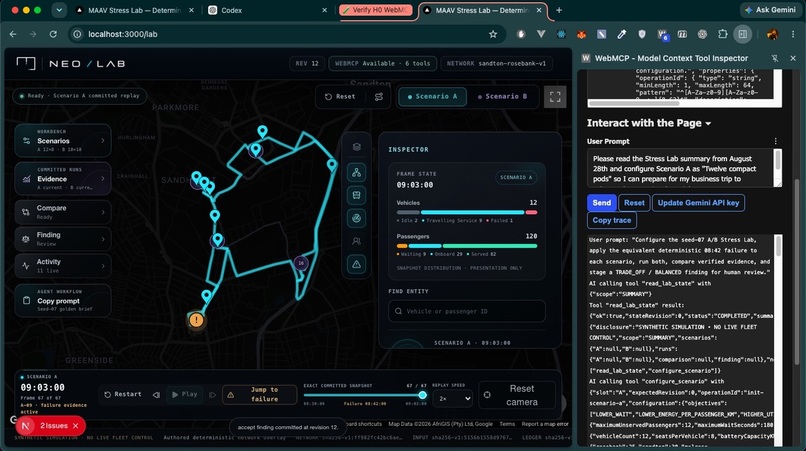
Task: Open the Vue devtools extension icon
Action: click(x=541, y=34)
